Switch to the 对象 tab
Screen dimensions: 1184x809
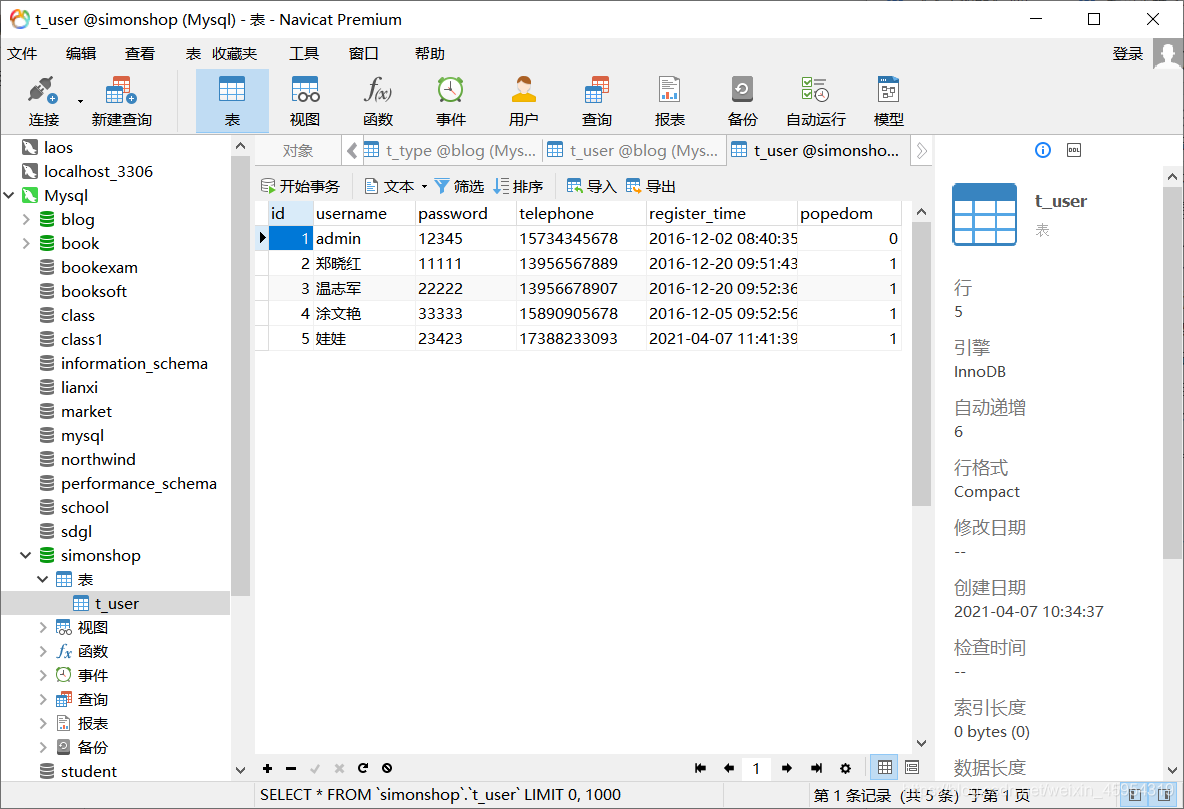(298, 150)
